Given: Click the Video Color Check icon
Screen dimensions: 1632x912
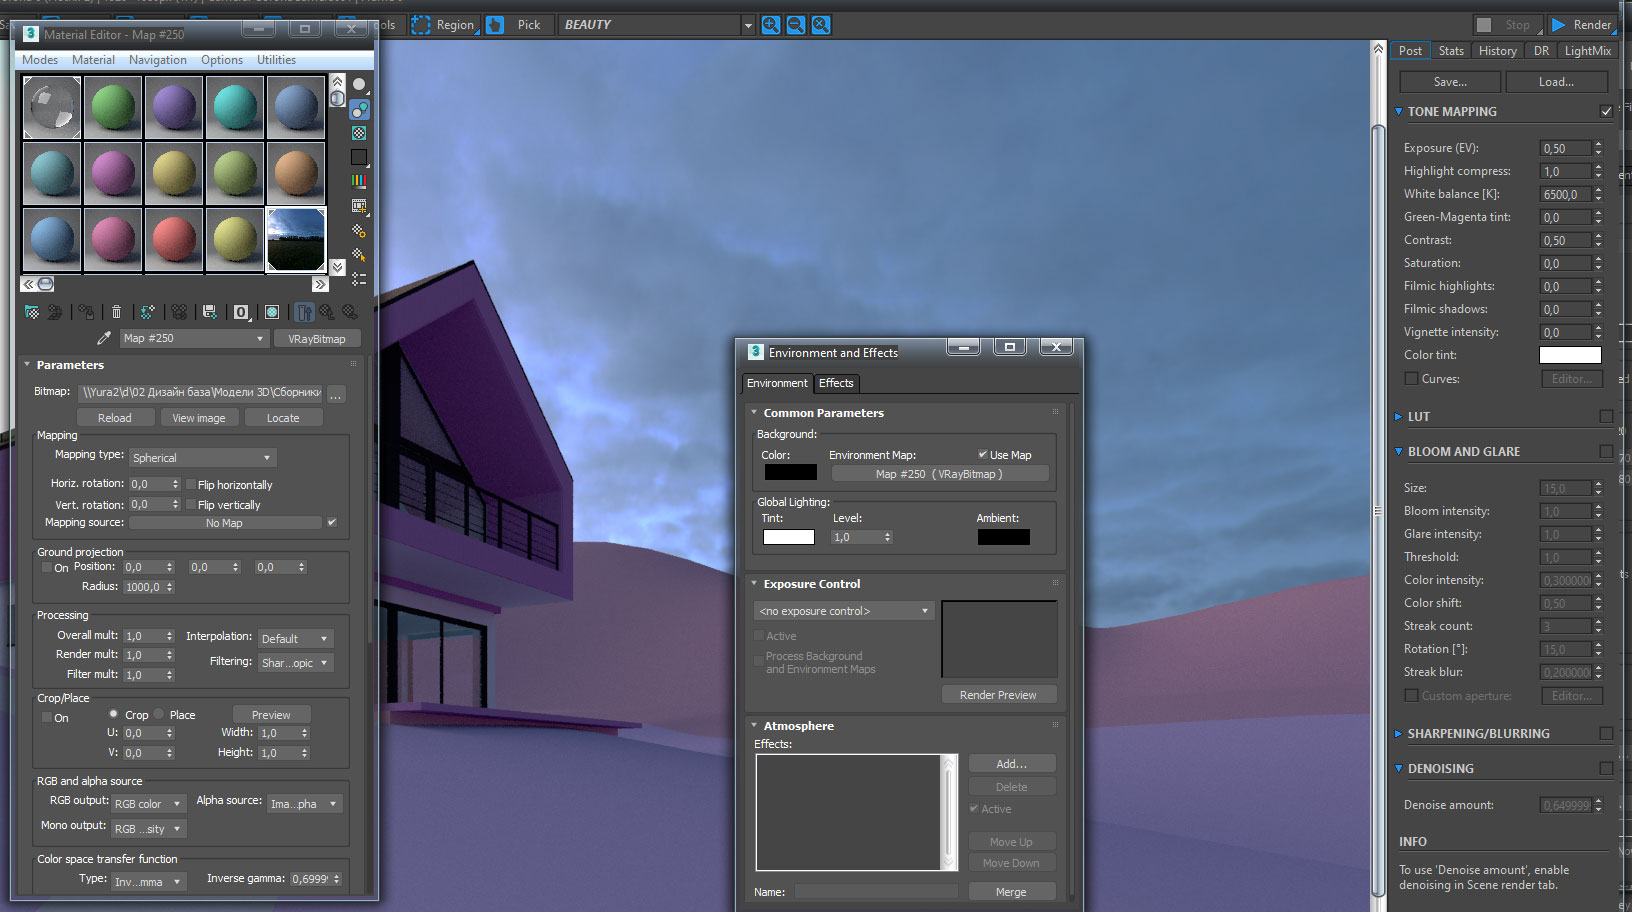Looking at the screenshot, I should pos(359,181).
